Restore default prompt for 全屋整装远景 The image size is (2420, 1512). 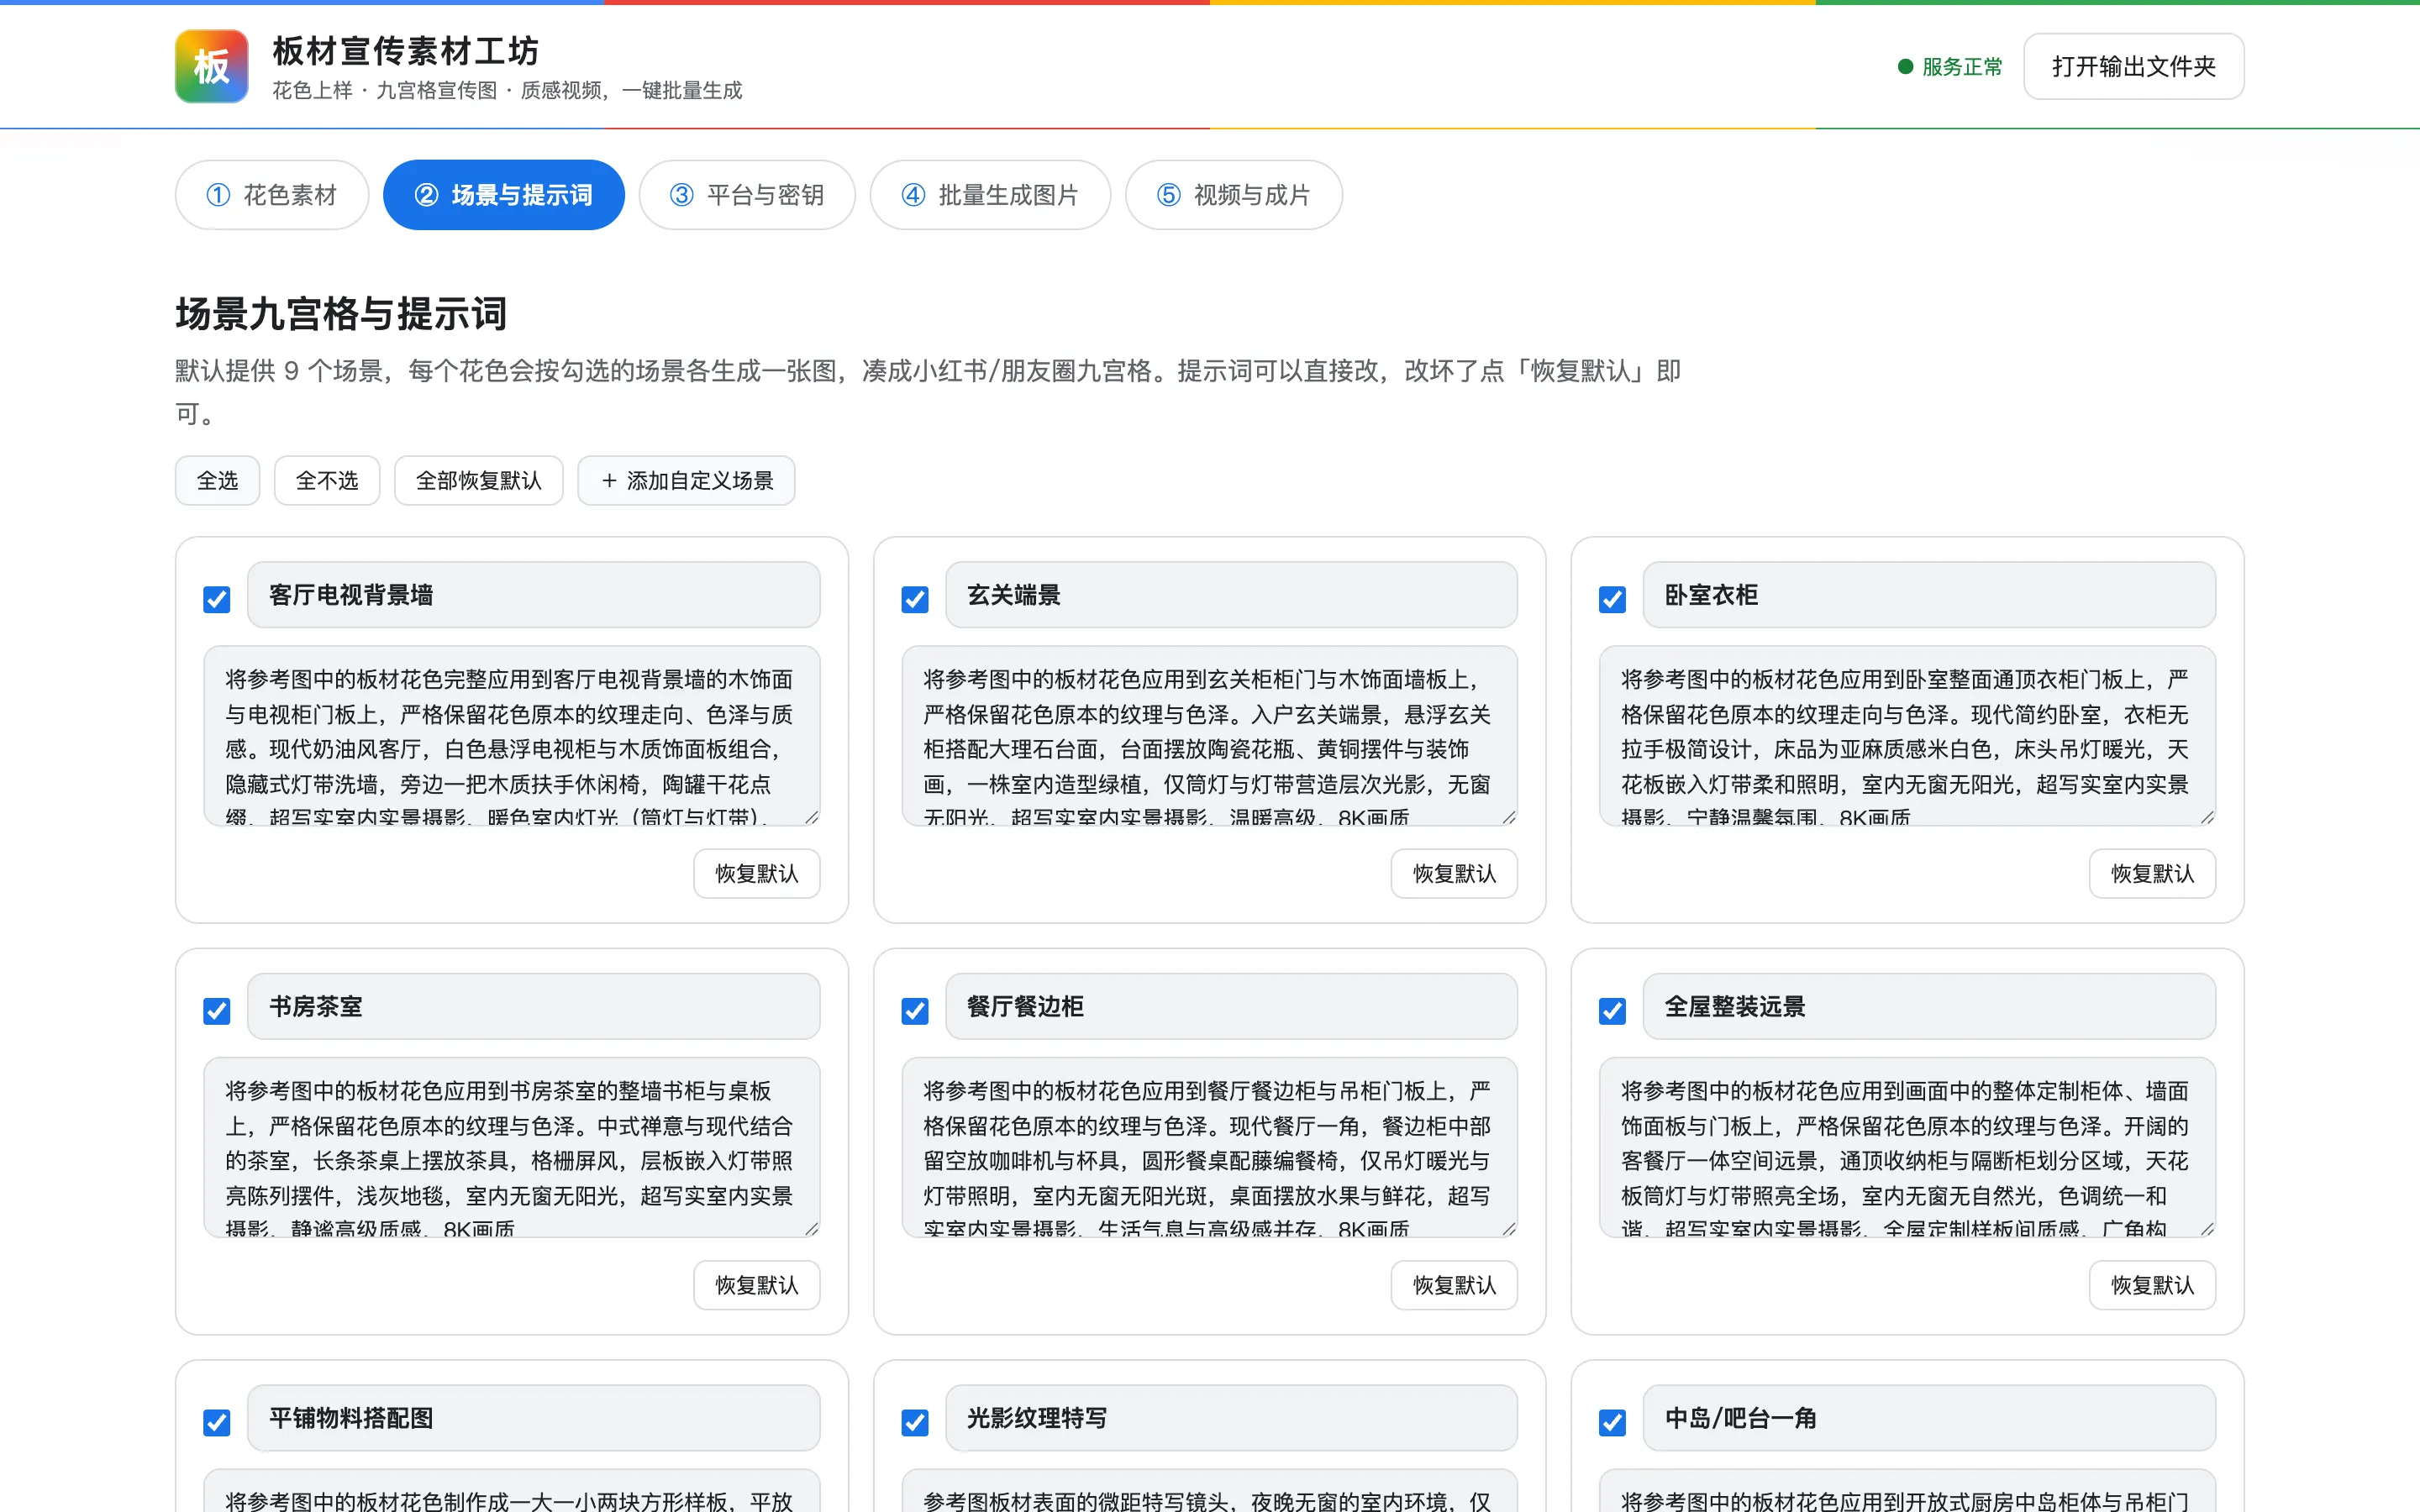[x=2152, y=1285]
